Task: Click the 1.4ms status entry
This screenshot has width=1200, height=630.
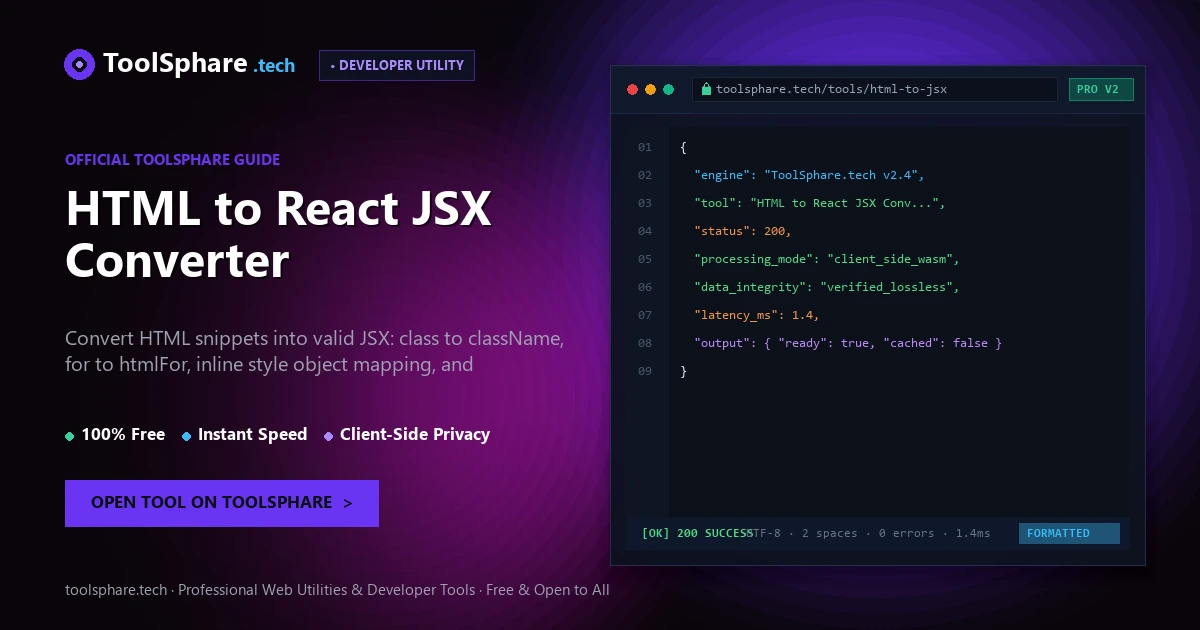Action: 973,533
